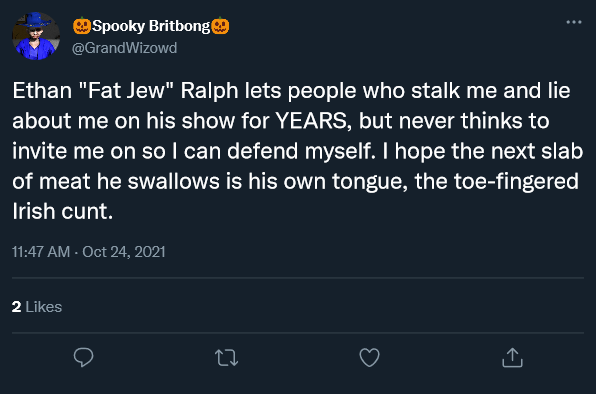This screenshot has width=596, height=394.
Task: Click the pumpkin emoji after Spooky Britbong
Action: pyautogui.click(x=220, y=26)
